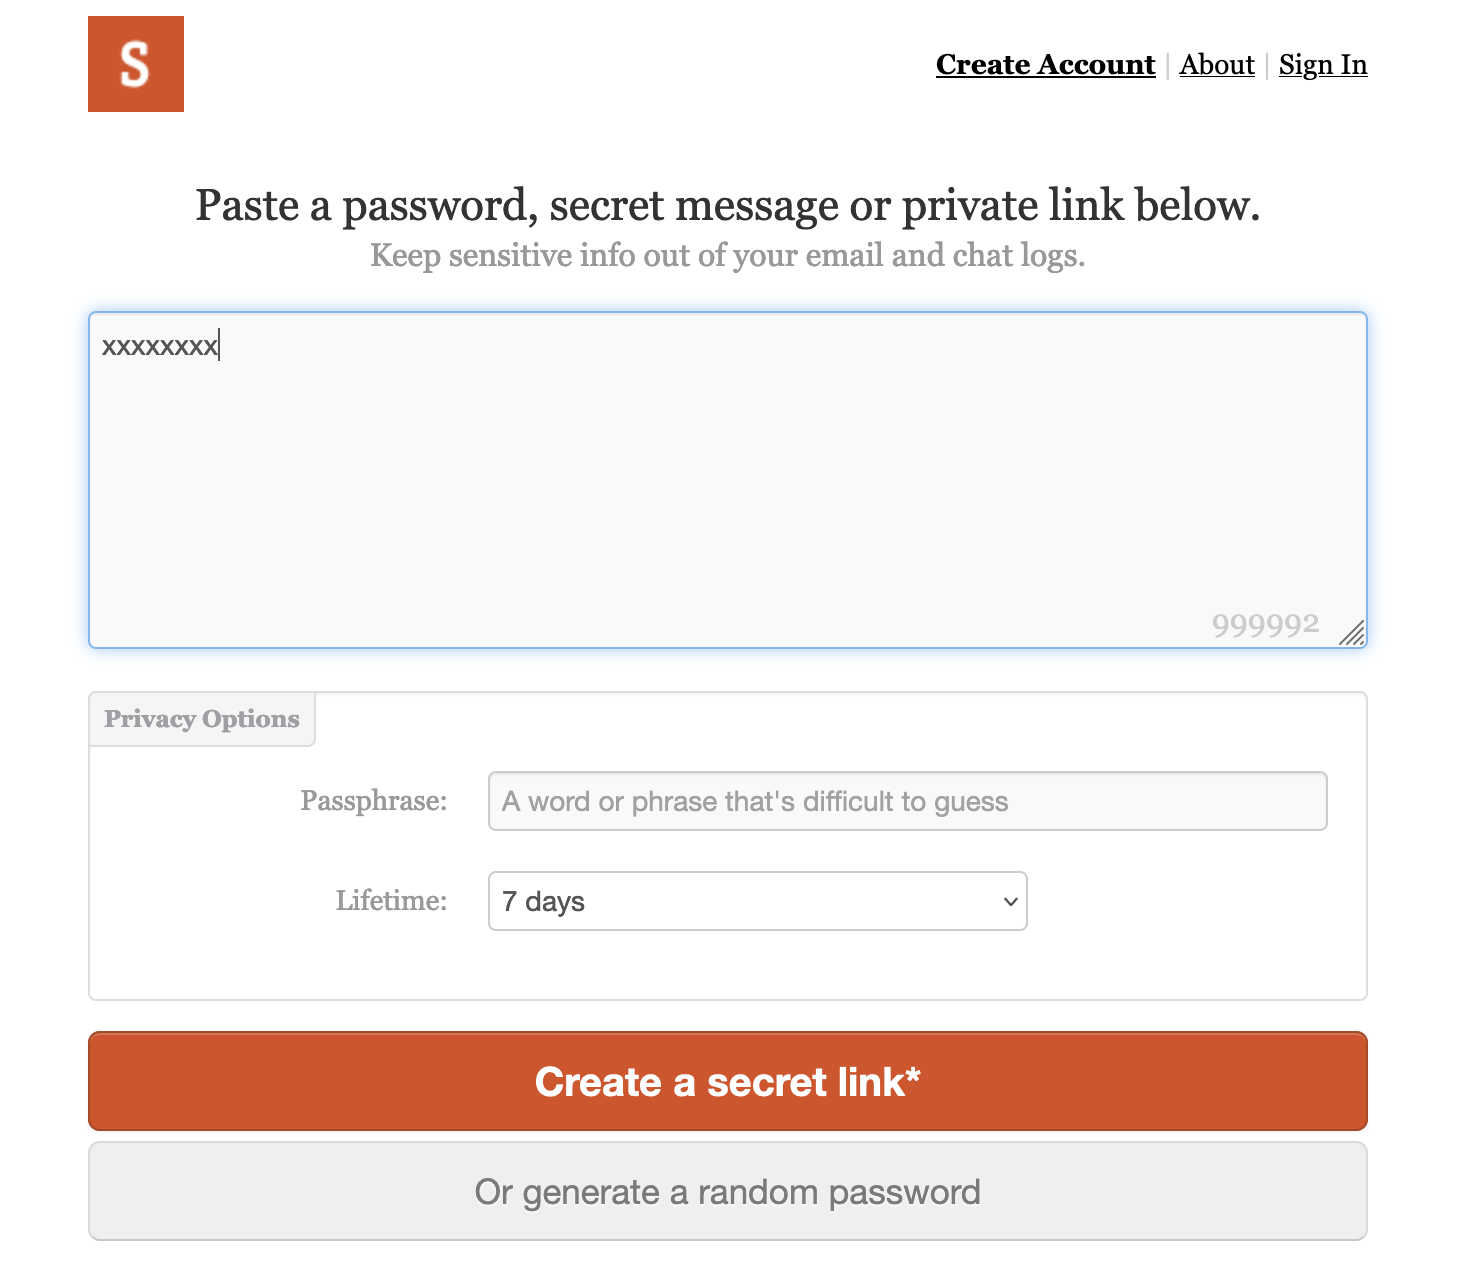This screenshot has width=1466, height=1268.
Task: Click the Lifetime label
Action: click(x=391, y=901)
